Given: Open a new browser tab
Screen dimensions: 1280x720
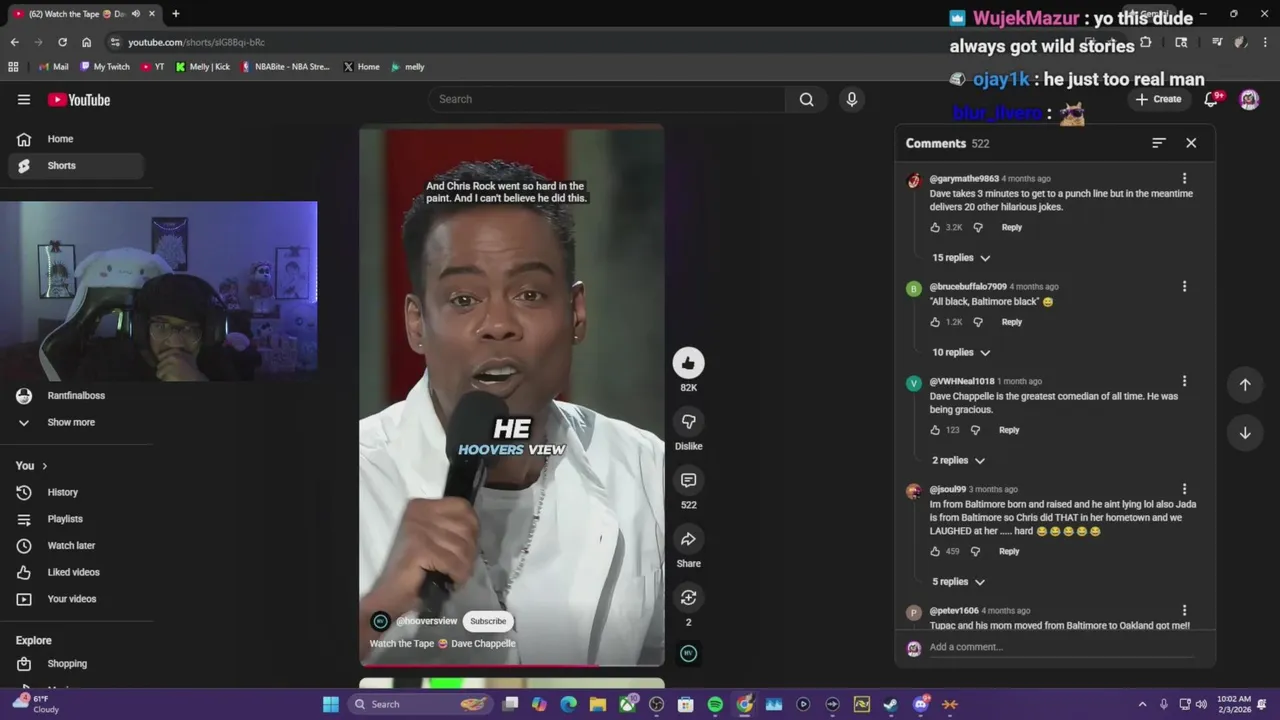Looking at the screenshot, I should coord(175,14).
